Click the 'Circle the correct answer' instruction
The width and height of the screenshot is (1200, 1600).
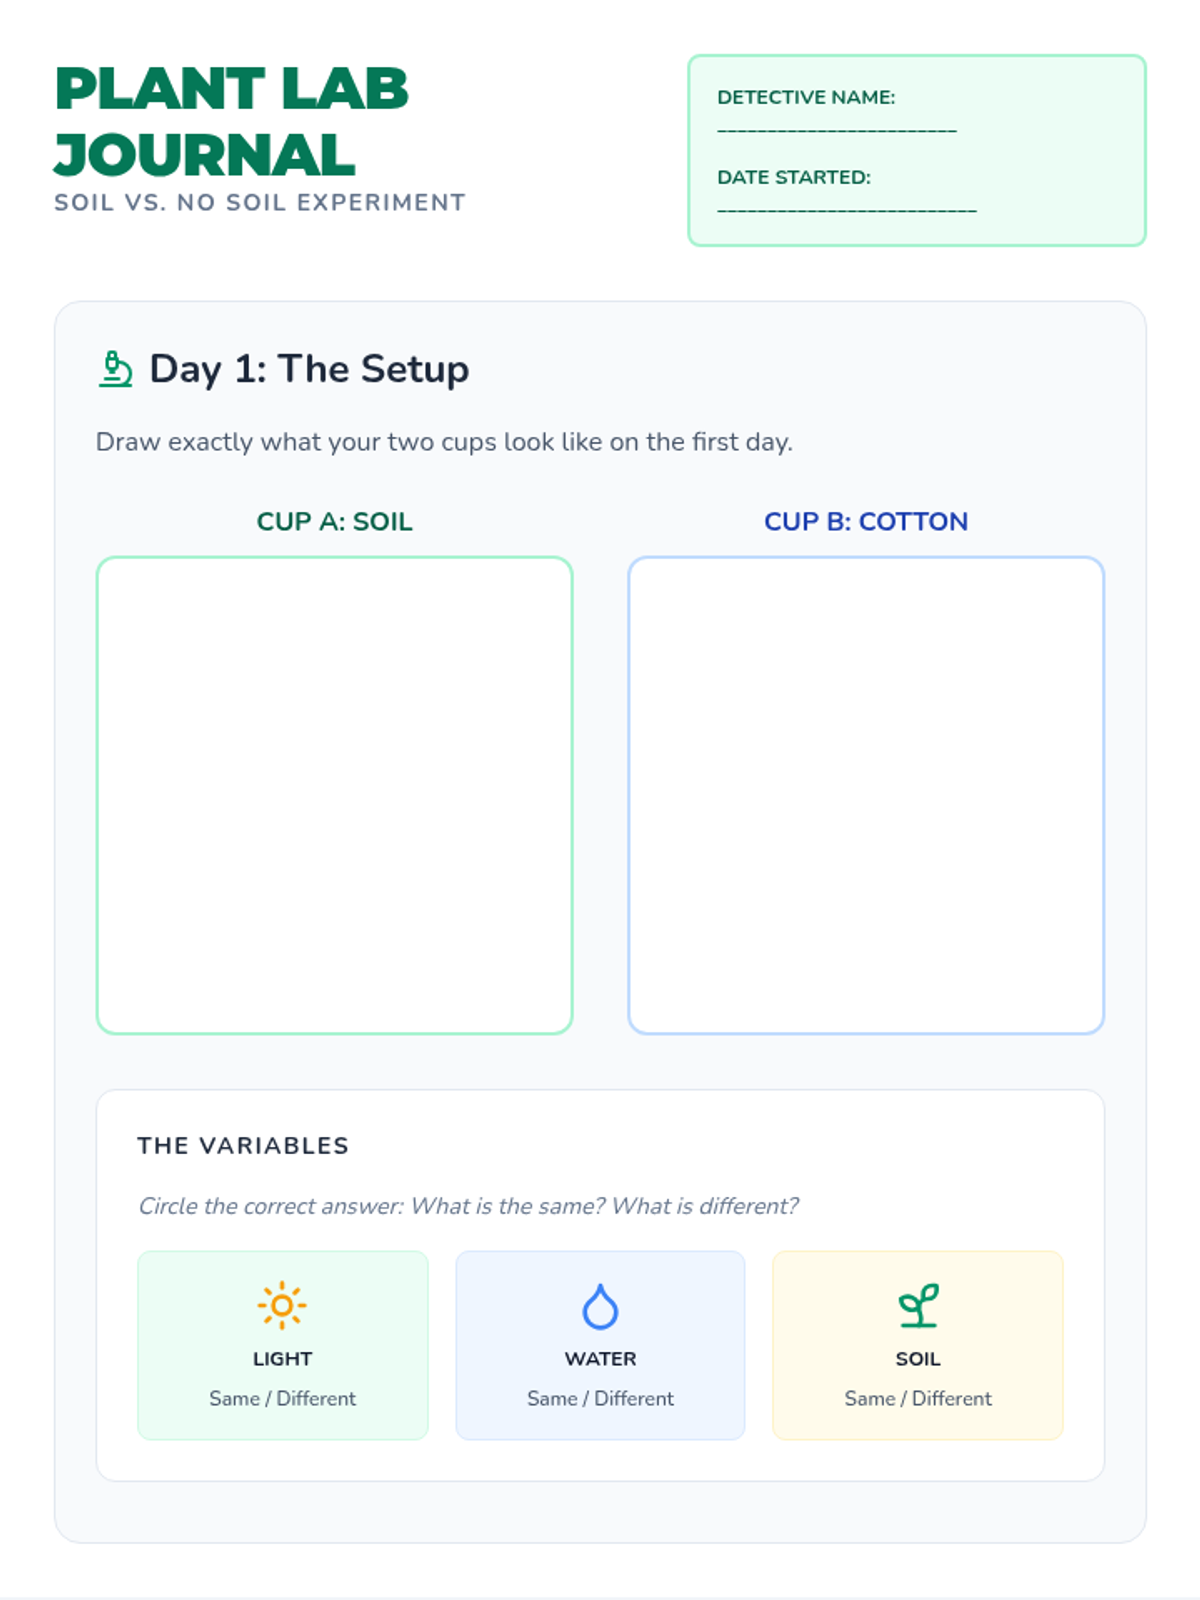(468, 1206)
